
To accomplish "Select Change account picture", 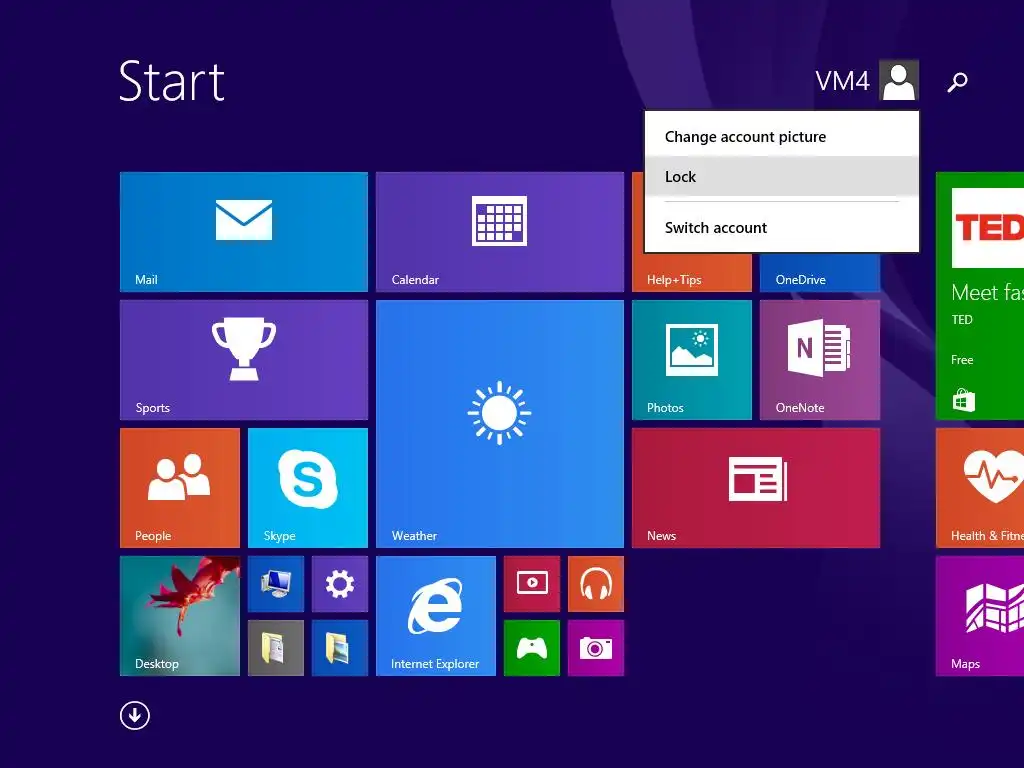I will (x=782, y=136).
